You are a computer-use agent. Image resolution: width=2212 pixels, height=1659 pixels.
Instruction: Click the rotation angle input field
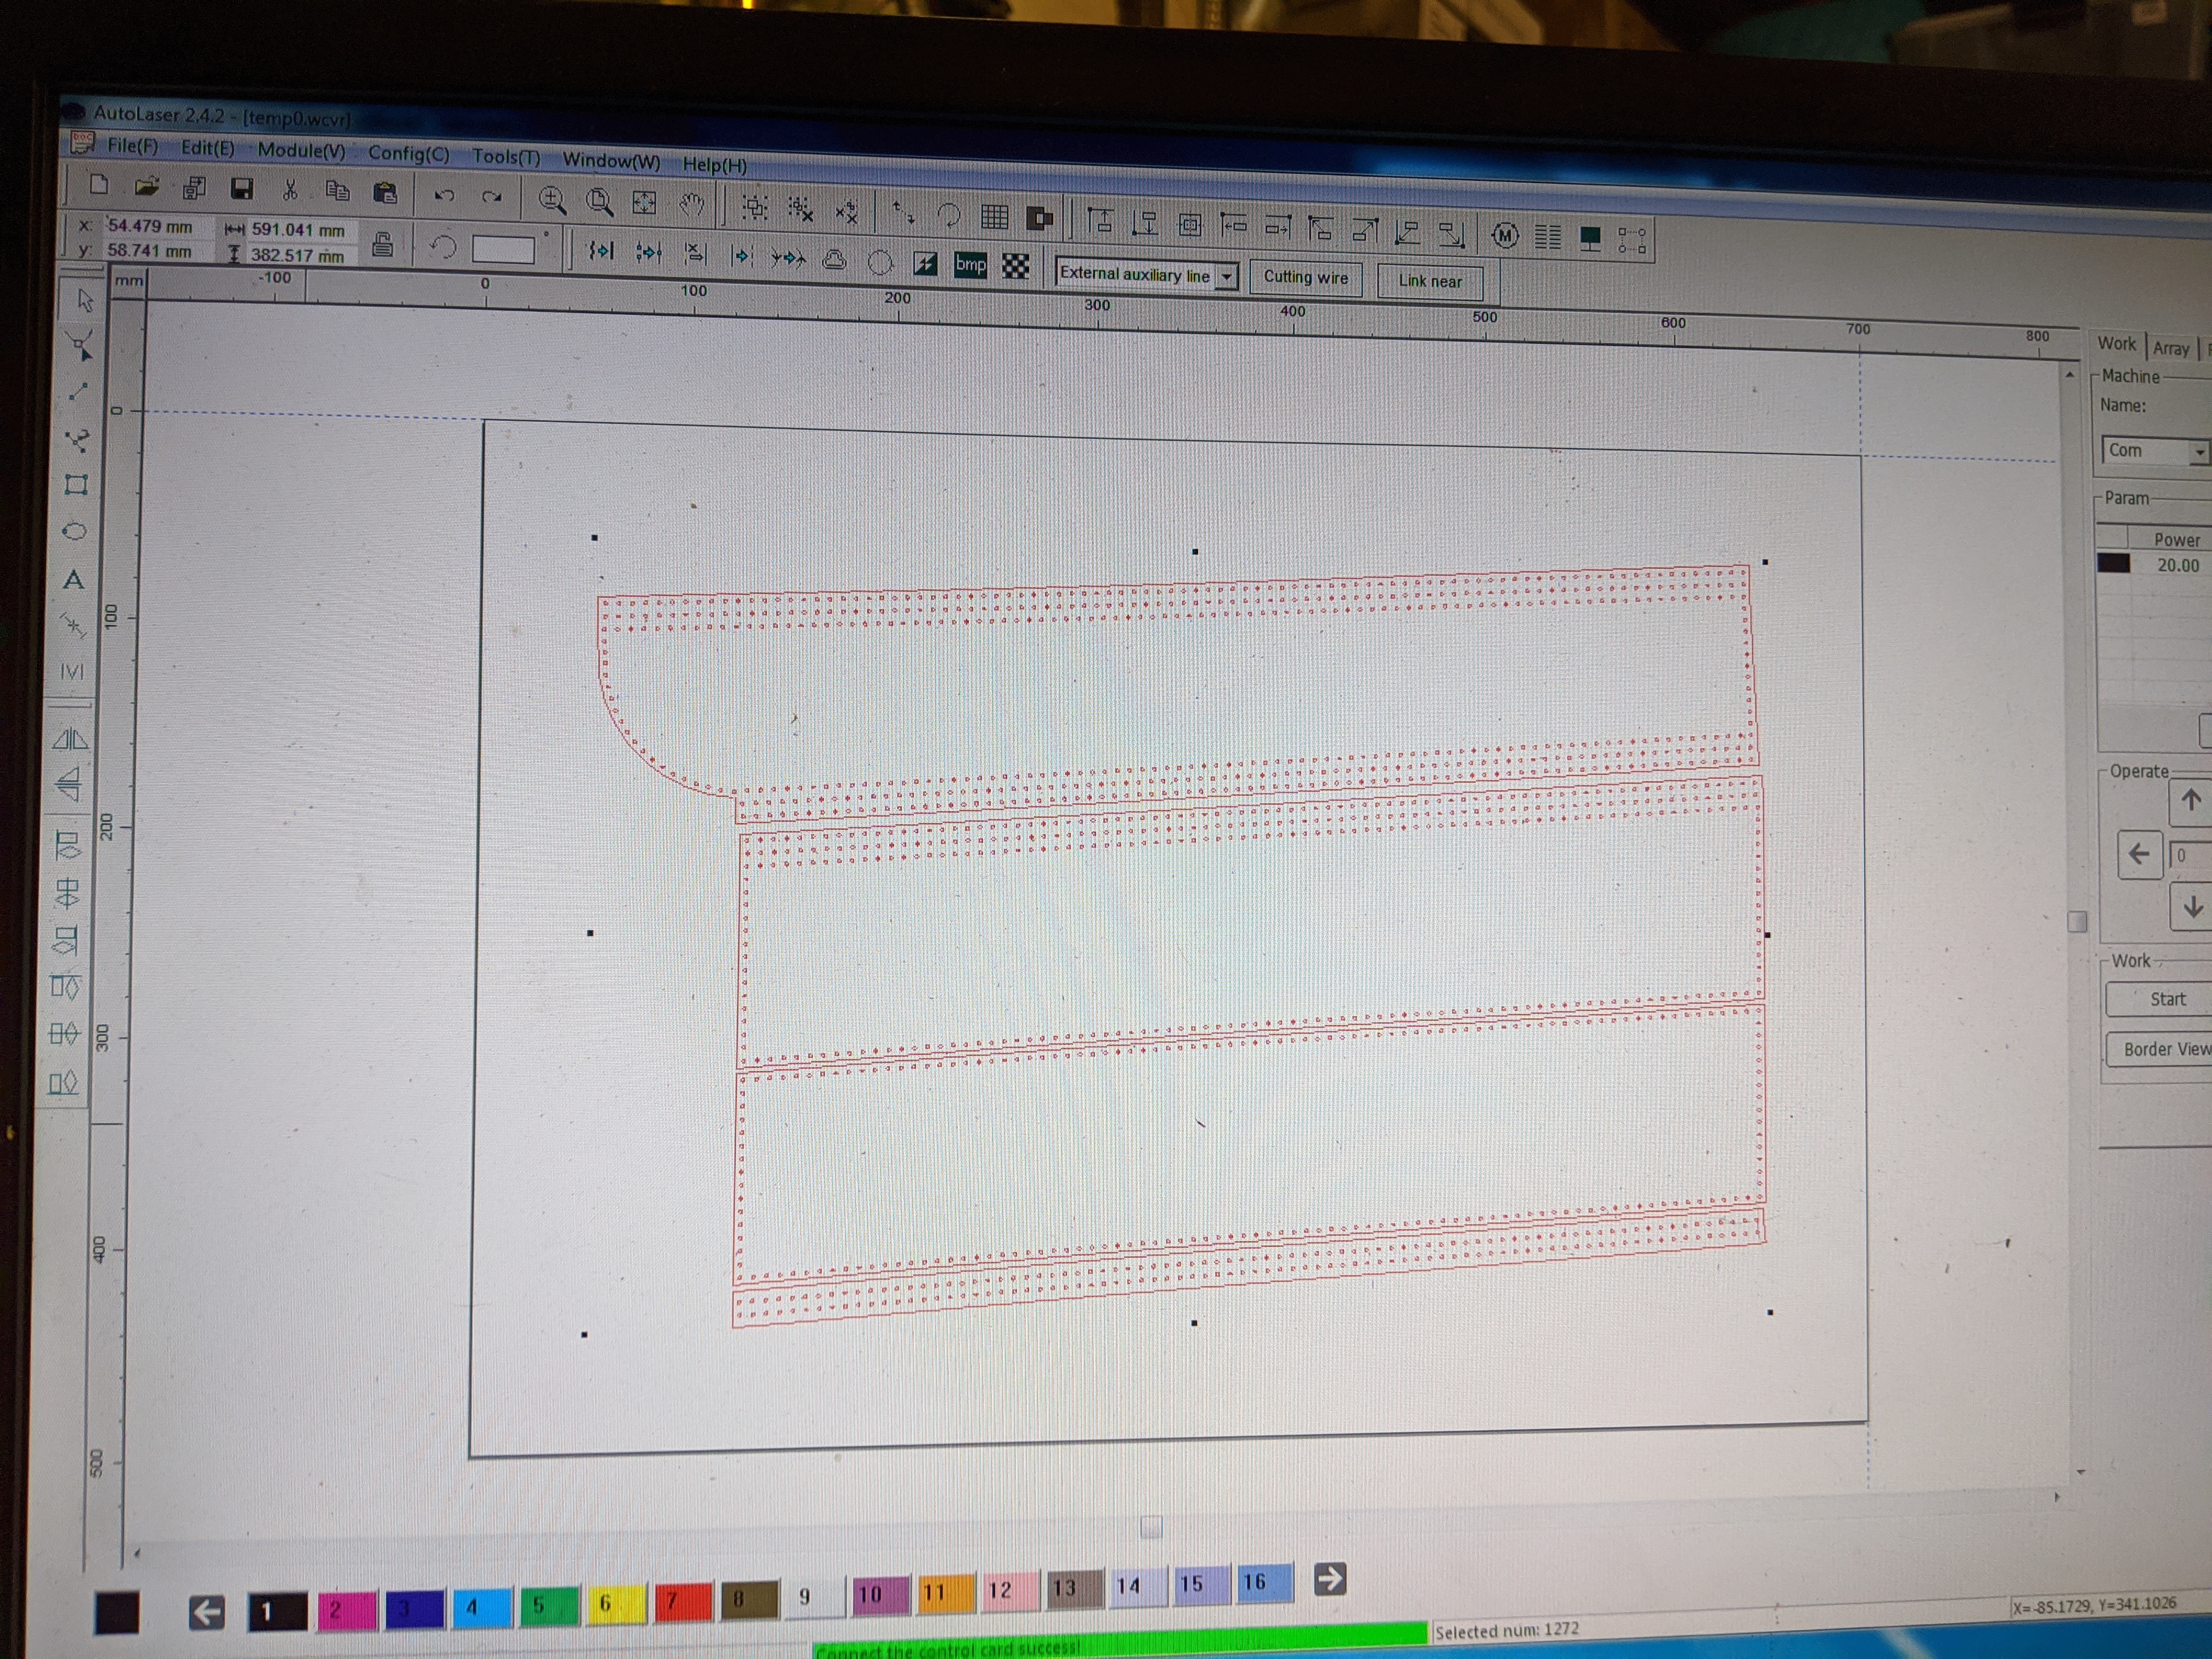(503, 249)
